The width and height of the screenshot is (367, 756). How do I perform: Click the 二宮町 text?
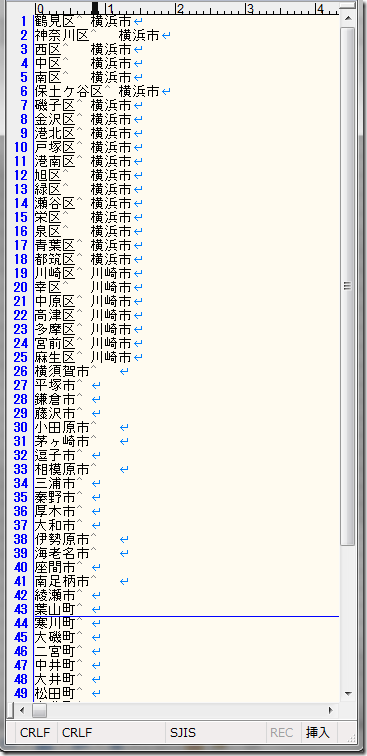pyautogui.click(x=55, y=650)
